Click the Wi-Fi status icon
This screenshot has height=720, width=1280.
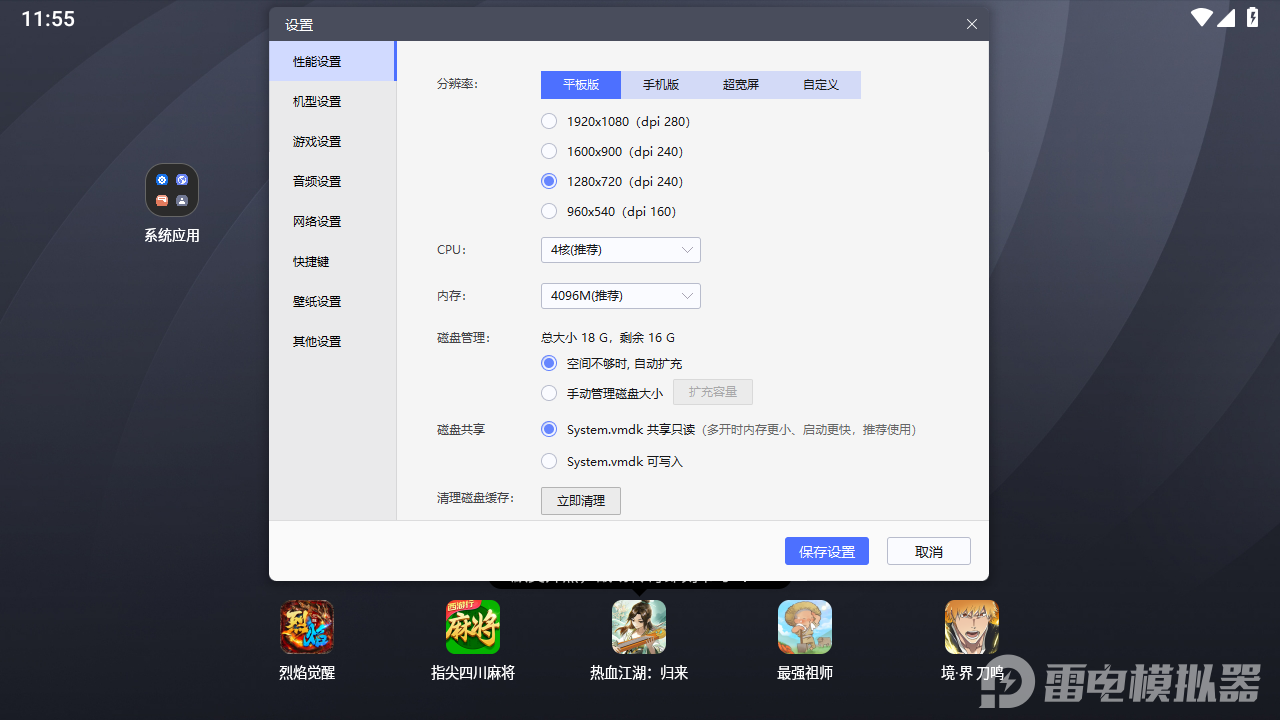pos(1201,18)
